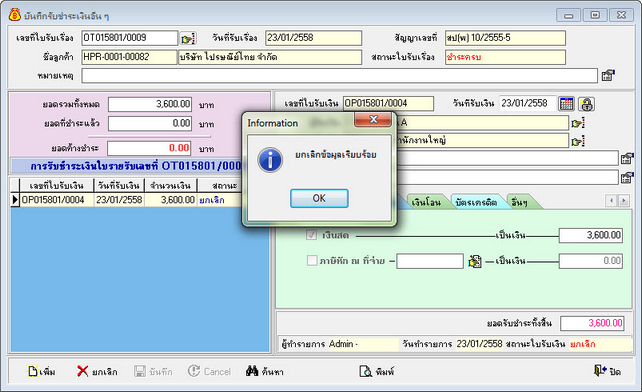Click the ยอดที่ชำระแล้ว field 0.00

[x=150, y=123]
